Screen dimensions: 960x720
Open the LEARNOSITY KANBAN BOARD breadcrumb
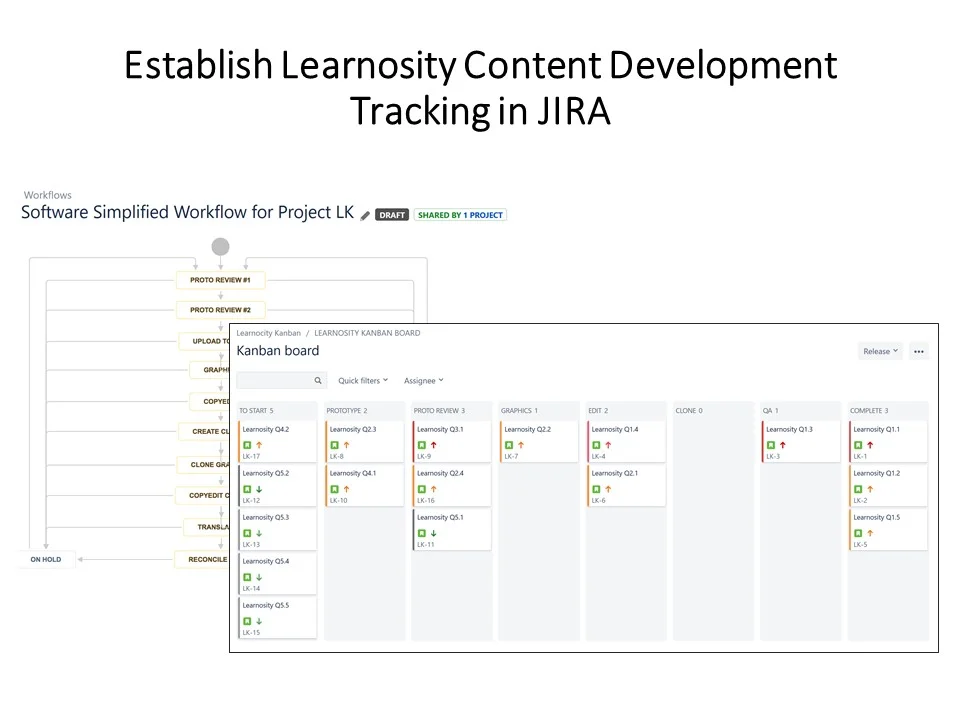click(x=367, y=333)
